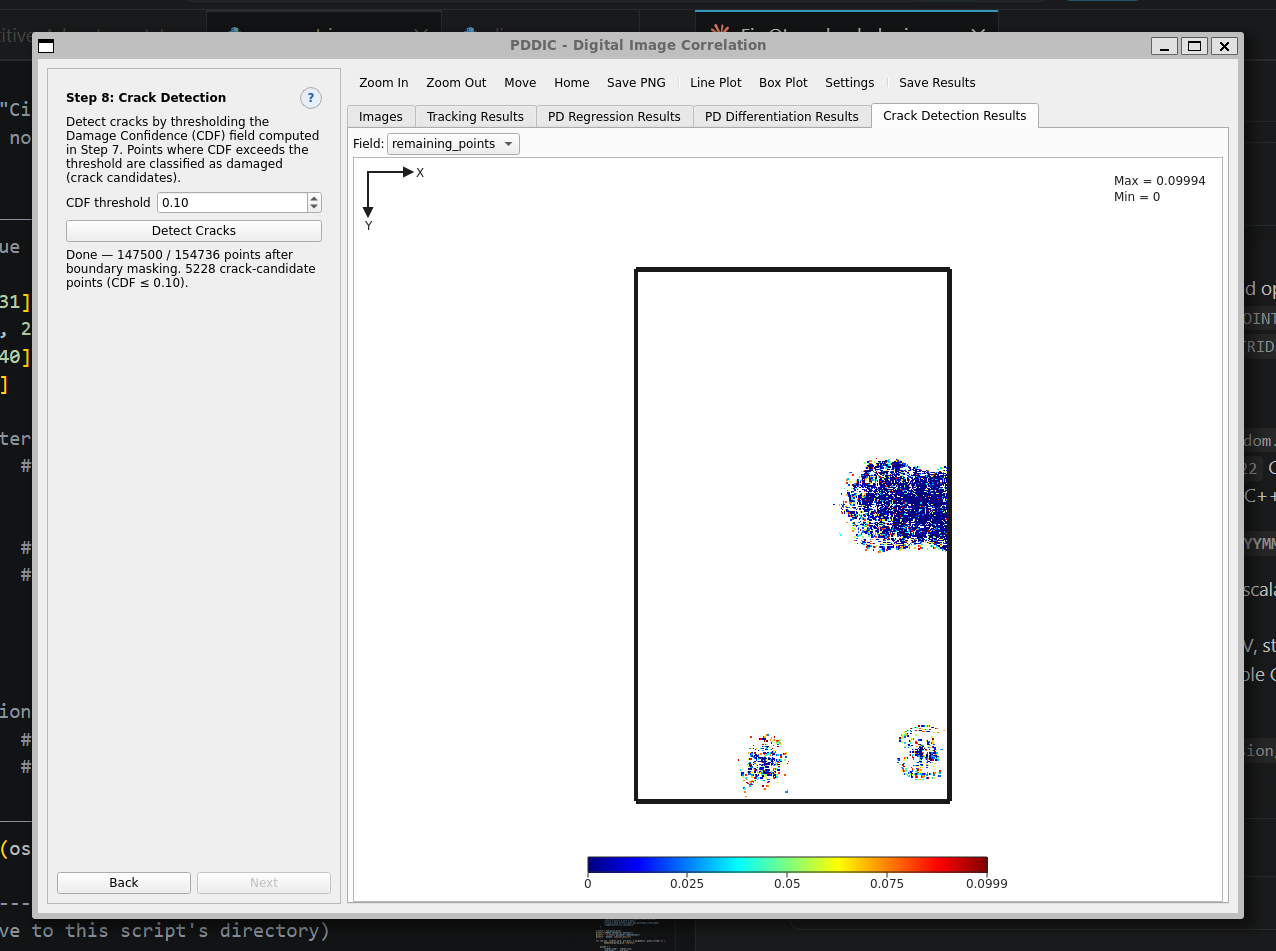The height and width of the screenshot is (951, 1276).
Task: Click Zoom Out in the toolbar
Action: tap(456, 83)
